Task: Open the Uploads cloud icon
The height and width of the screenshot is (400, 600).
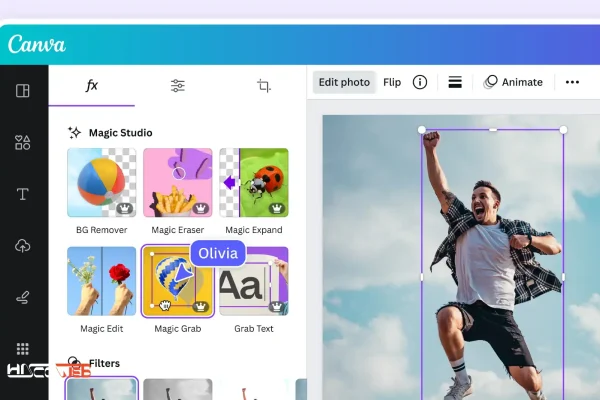Action: (x=23, y=246)
